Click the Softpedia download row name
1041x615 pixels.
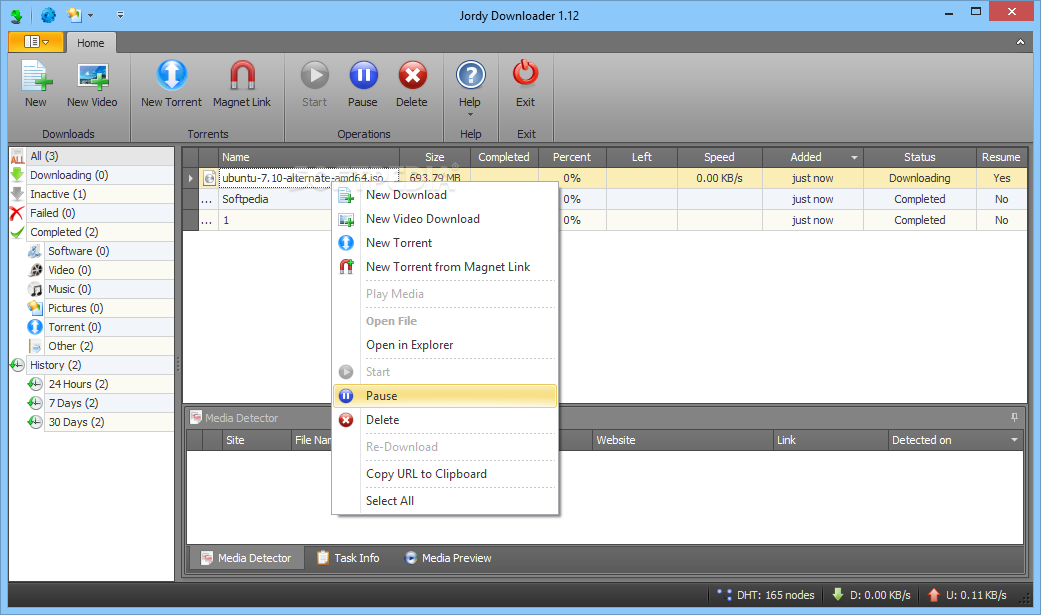(246, 199)
